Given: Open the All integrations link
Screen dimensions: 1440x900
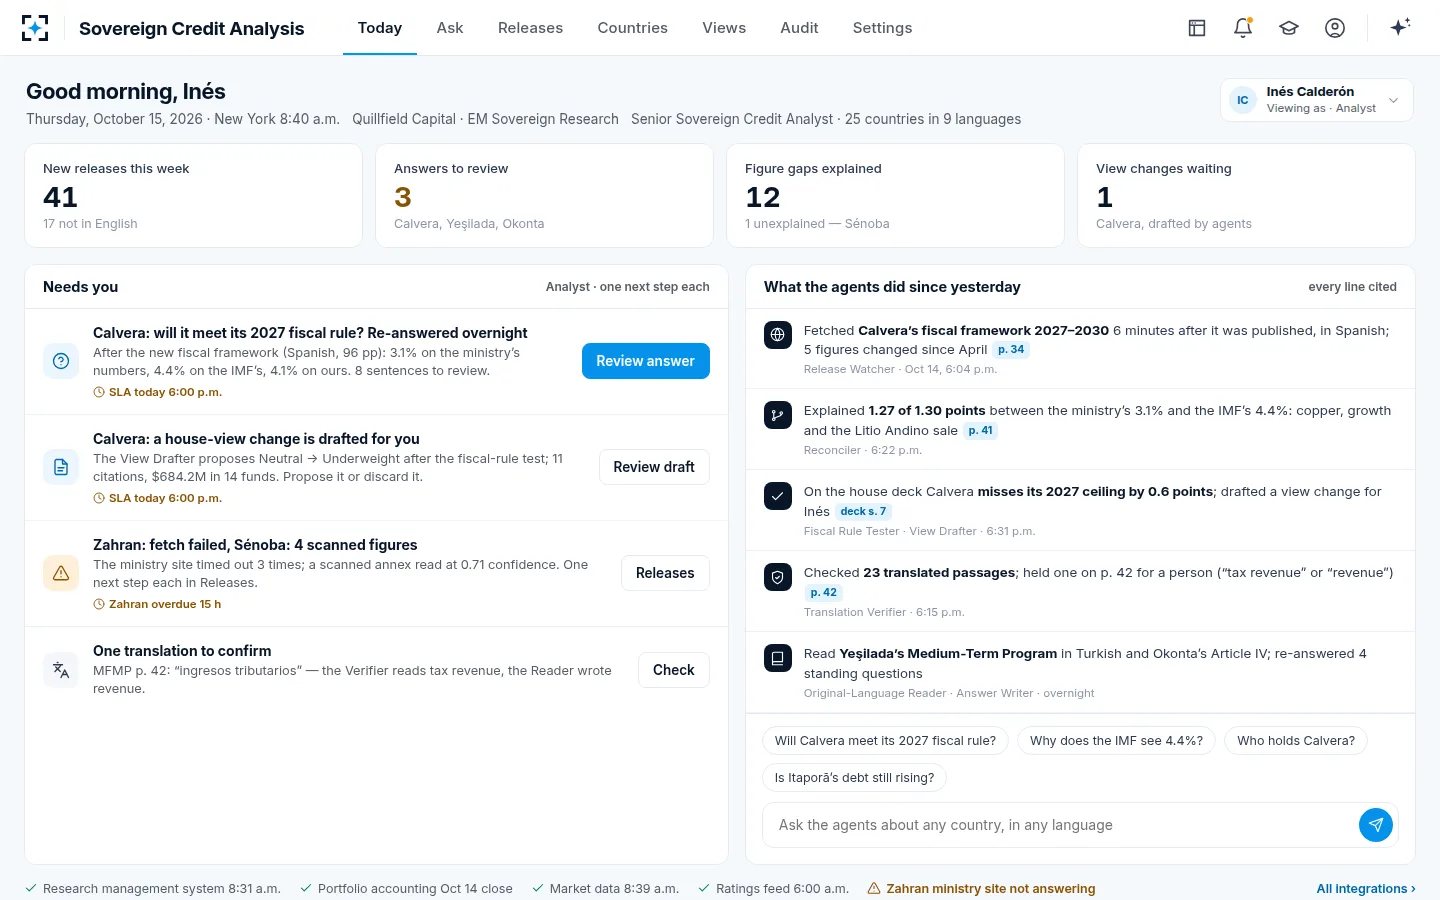Looking at the screenshot, I should point(1366,888).
